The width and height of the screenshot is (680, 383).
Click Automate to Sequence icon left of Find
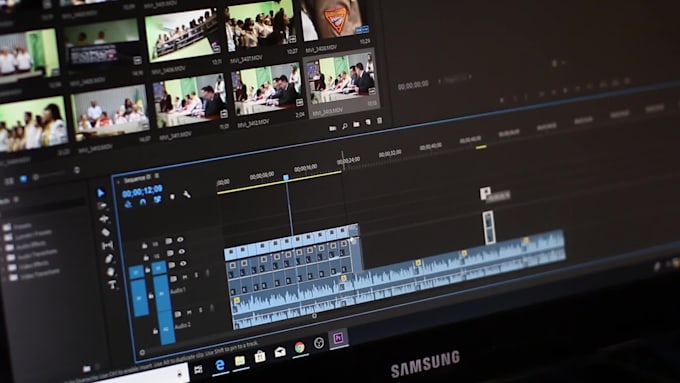click(x=332, y=128)
